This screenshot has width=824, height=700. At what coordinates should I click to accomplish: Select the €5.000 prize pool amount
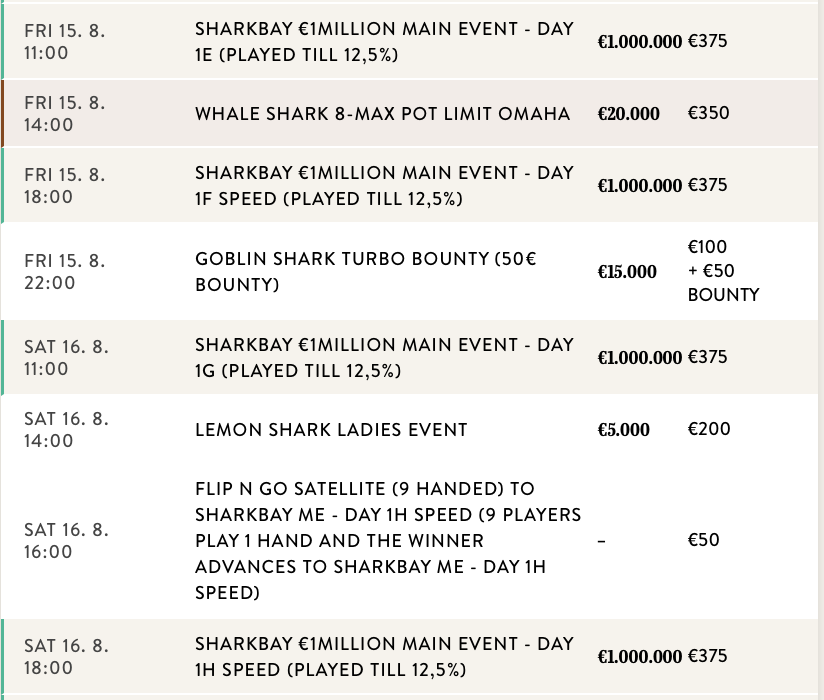[623, 430]
